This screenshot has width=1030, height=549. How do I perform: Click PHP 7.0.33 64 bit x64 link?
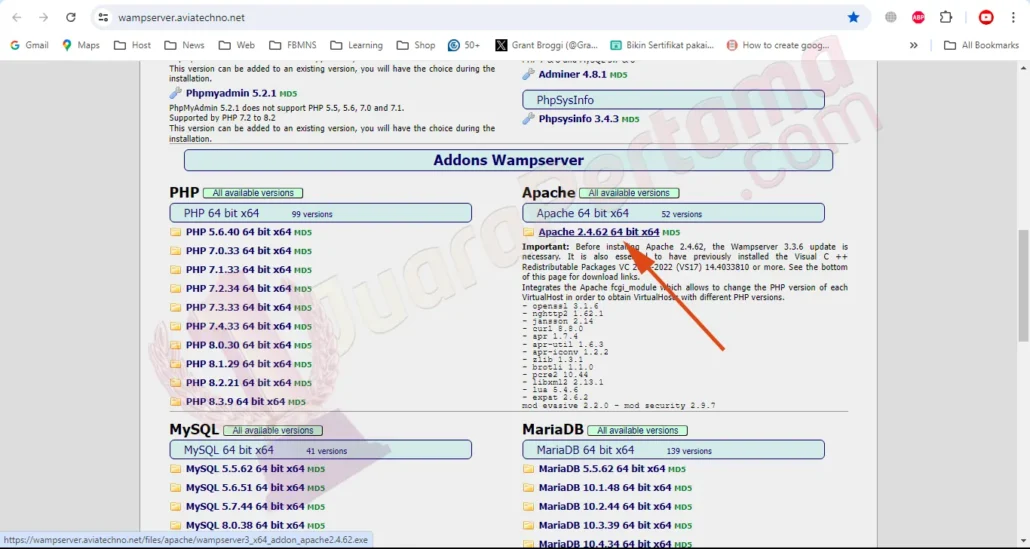coord(238,251)
